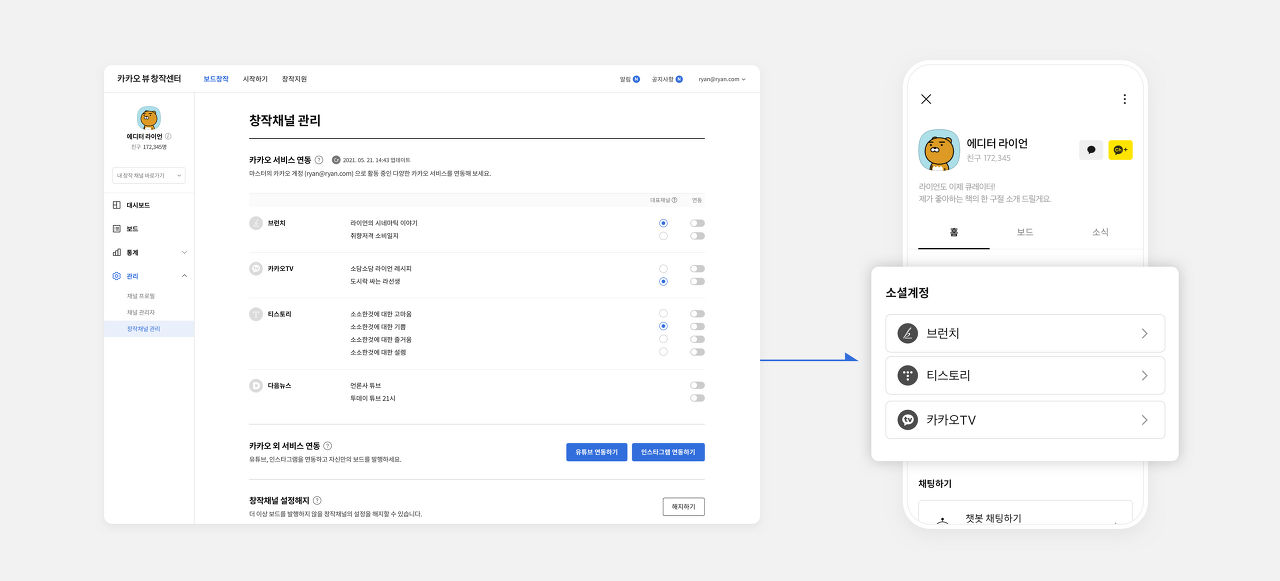
Task: Collapse the 관리 menu chevron
Action: (184, 276)
